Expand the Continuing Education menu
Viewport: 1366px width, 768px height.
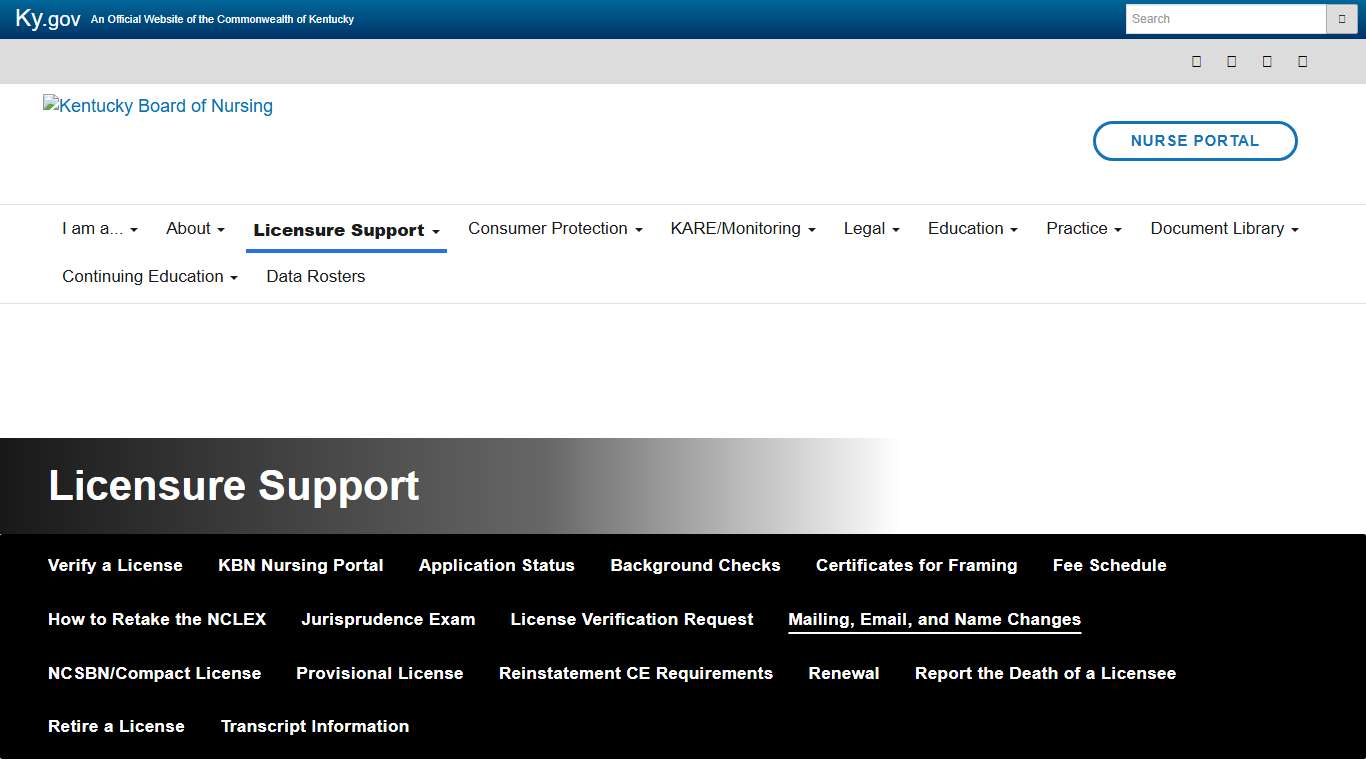pos(150,277)
